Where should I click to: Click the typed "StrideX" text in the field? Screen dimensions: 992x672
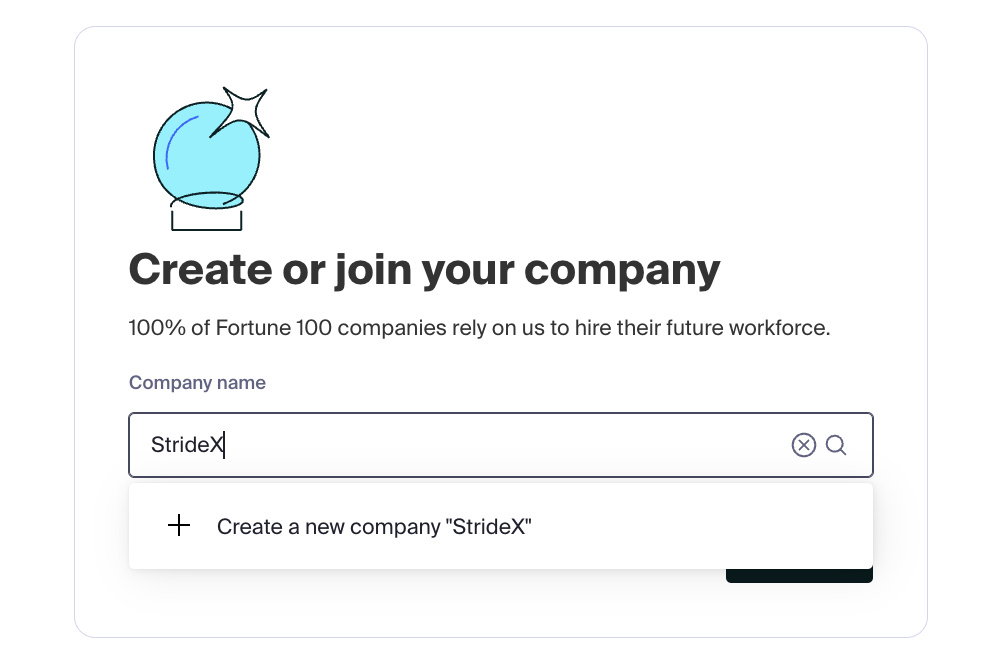click(x=186, y=445)
